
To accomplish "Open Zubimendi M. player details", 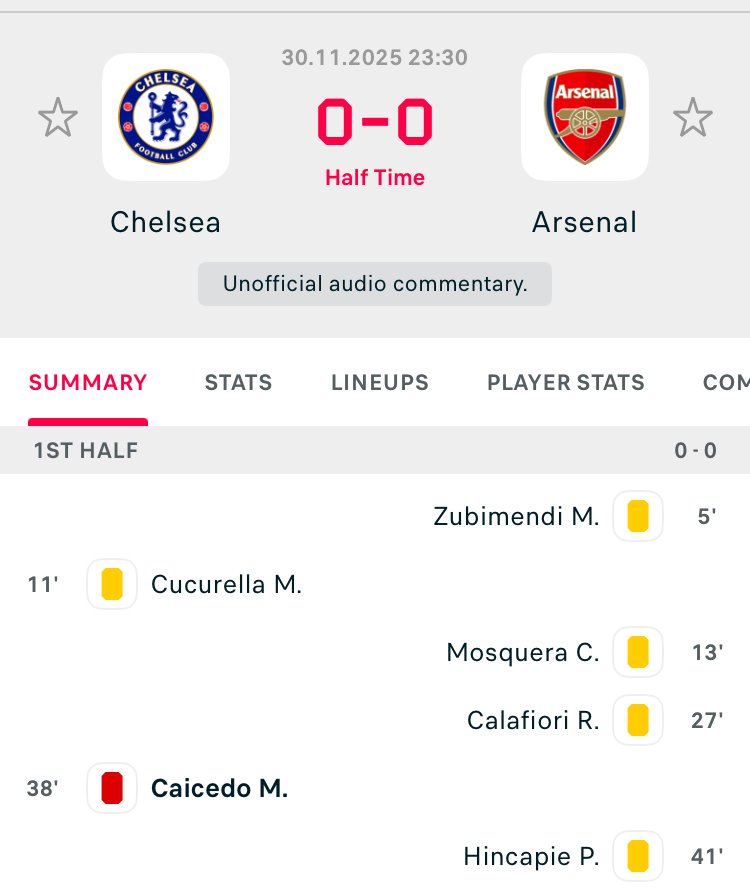I will (516, 516).
